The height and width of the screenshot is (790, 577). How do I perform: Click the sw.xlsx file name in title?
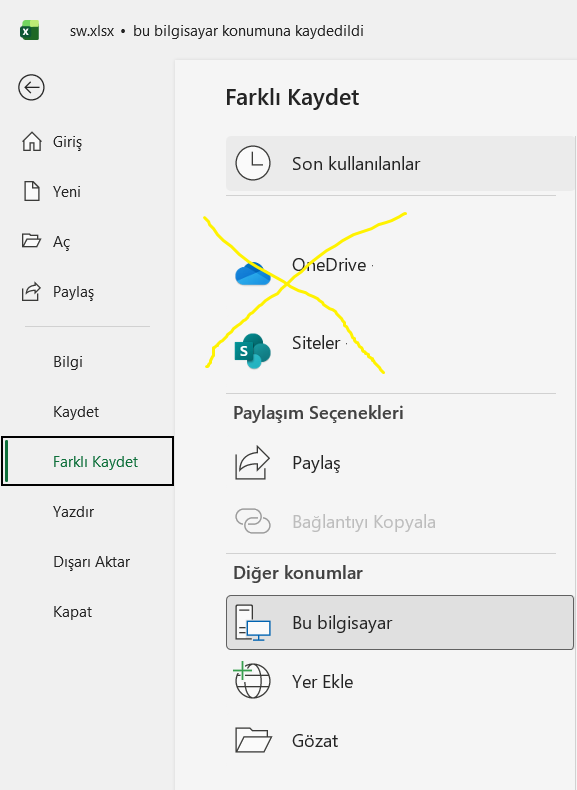[92, 31]
